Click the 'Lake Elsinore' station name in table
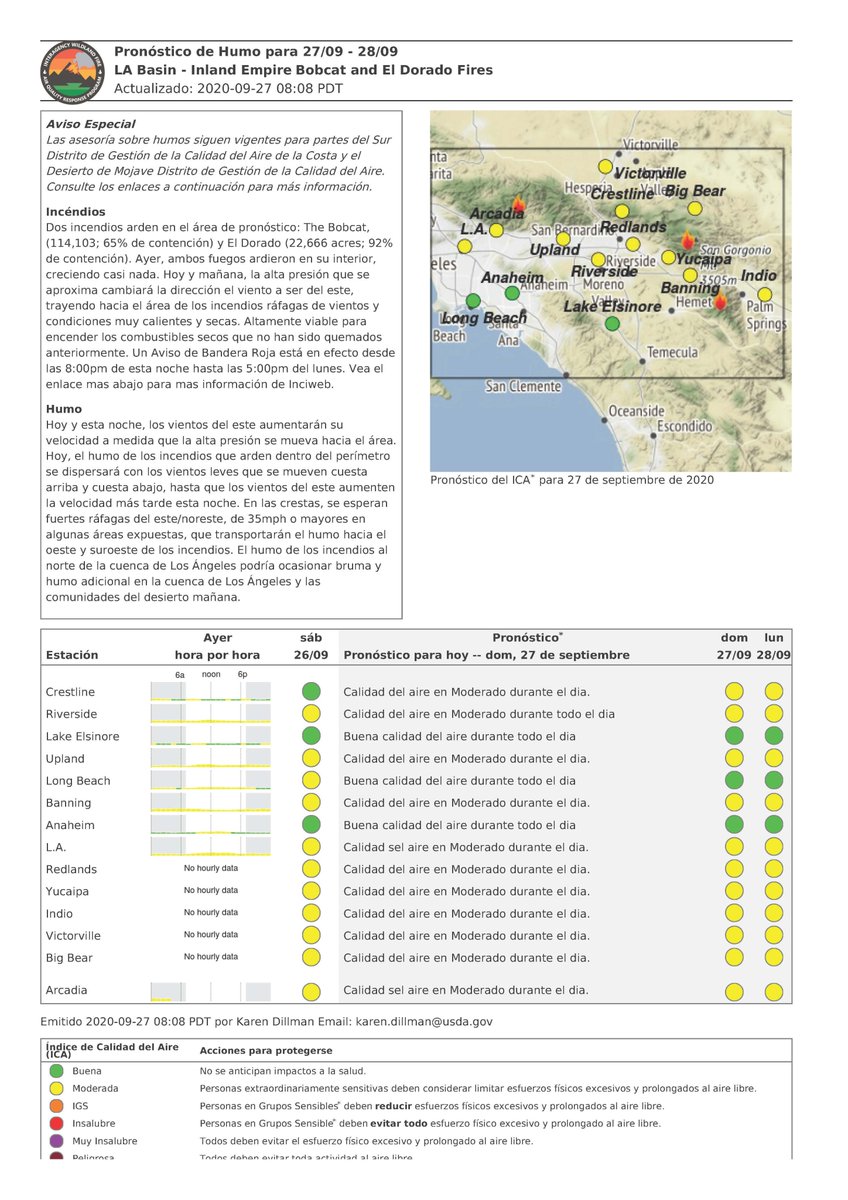 pos(82,736)
